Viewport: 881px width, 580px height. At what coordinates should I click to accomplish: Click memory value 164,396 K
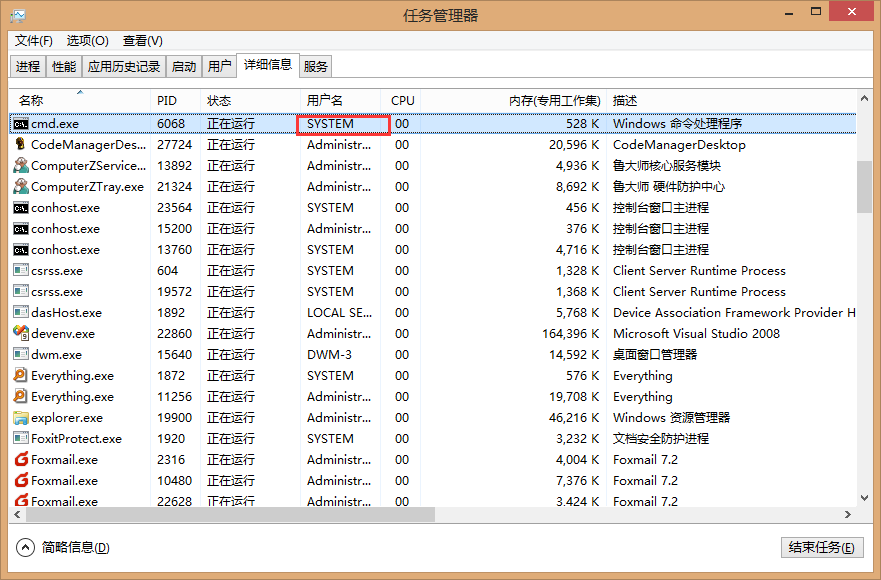(571, 334)
